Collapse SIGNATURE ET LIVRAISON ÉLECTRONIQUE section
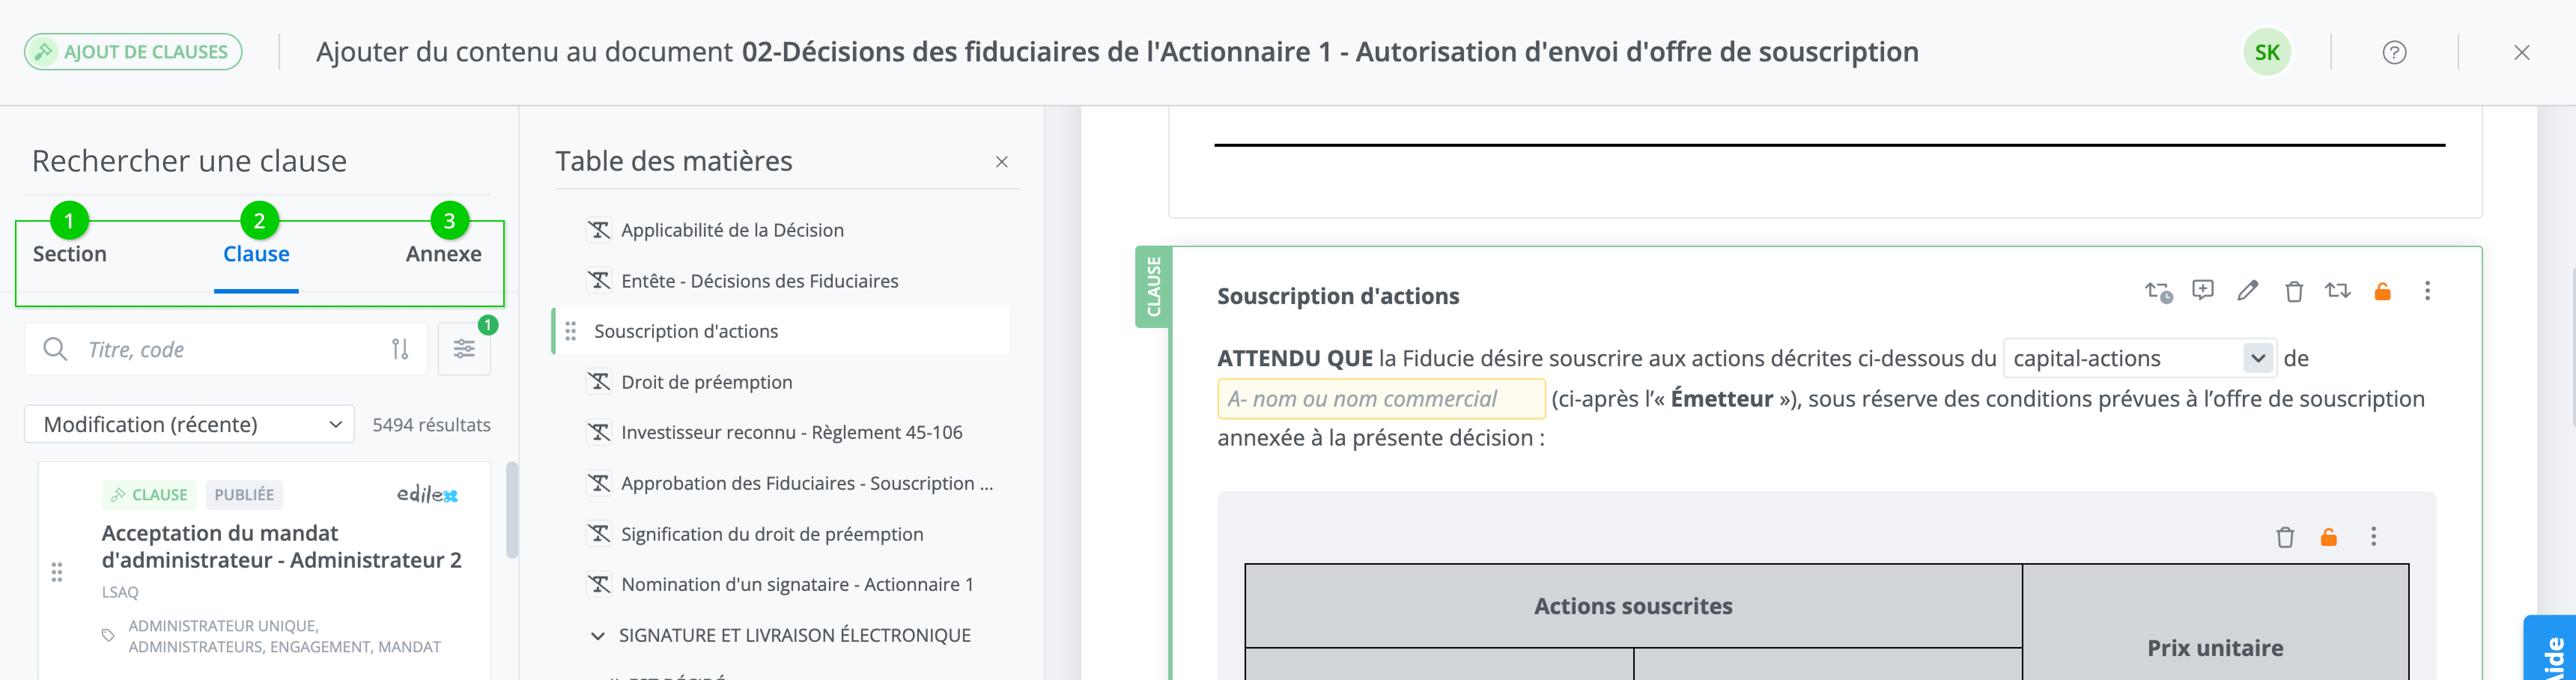This screenshot has height=680, width=2576. coord(598,636)
